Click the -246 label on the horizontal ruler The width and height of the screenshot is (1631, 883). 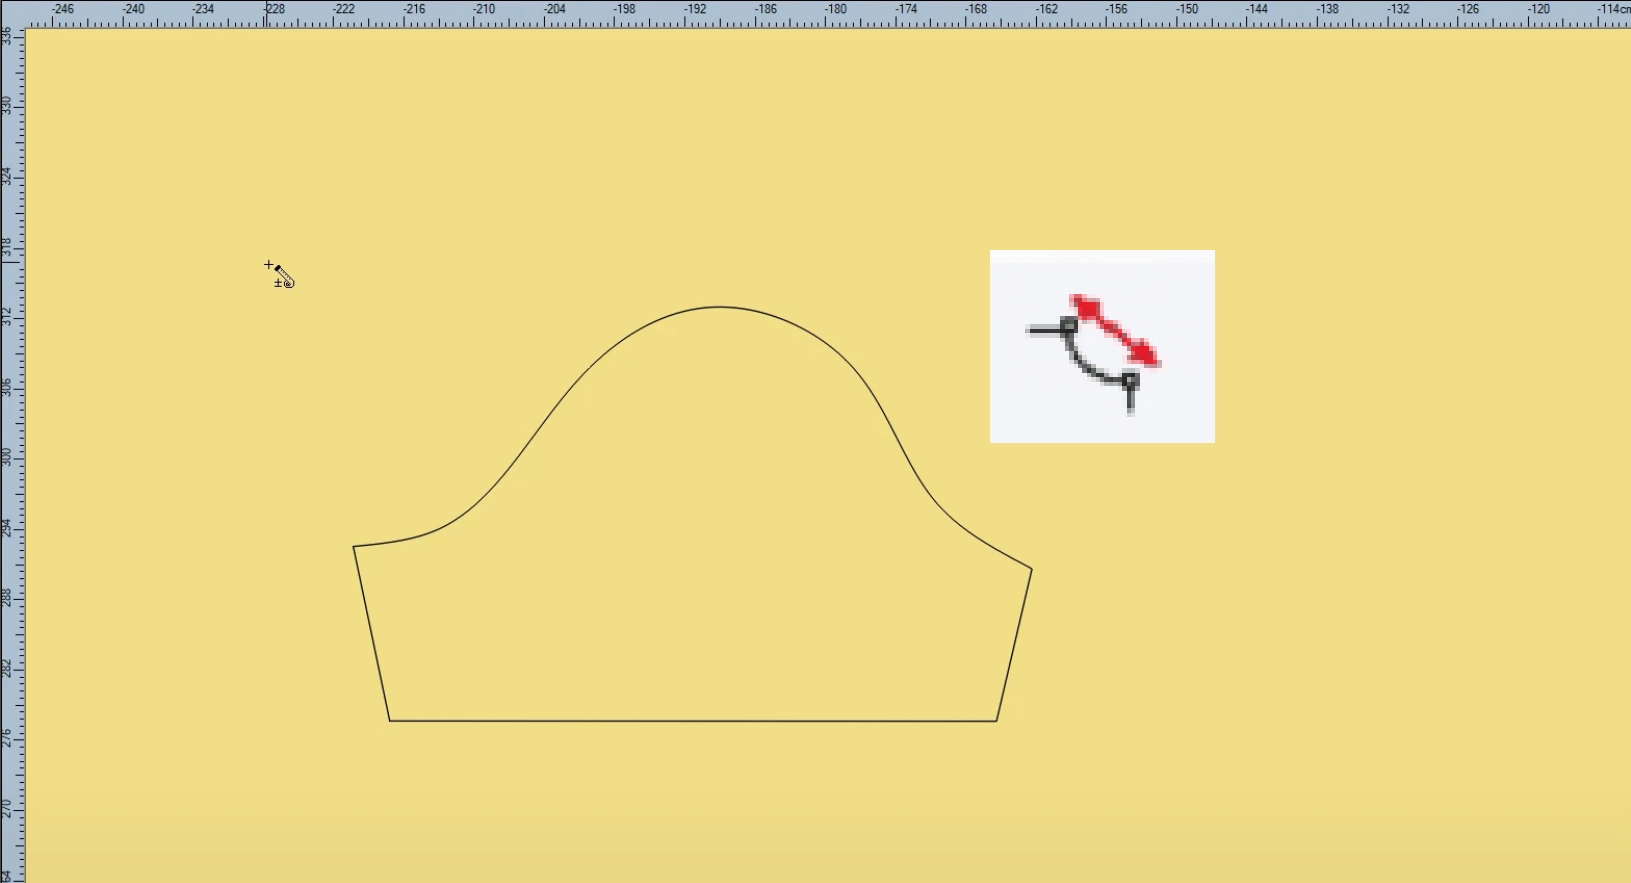click(62, 9)
